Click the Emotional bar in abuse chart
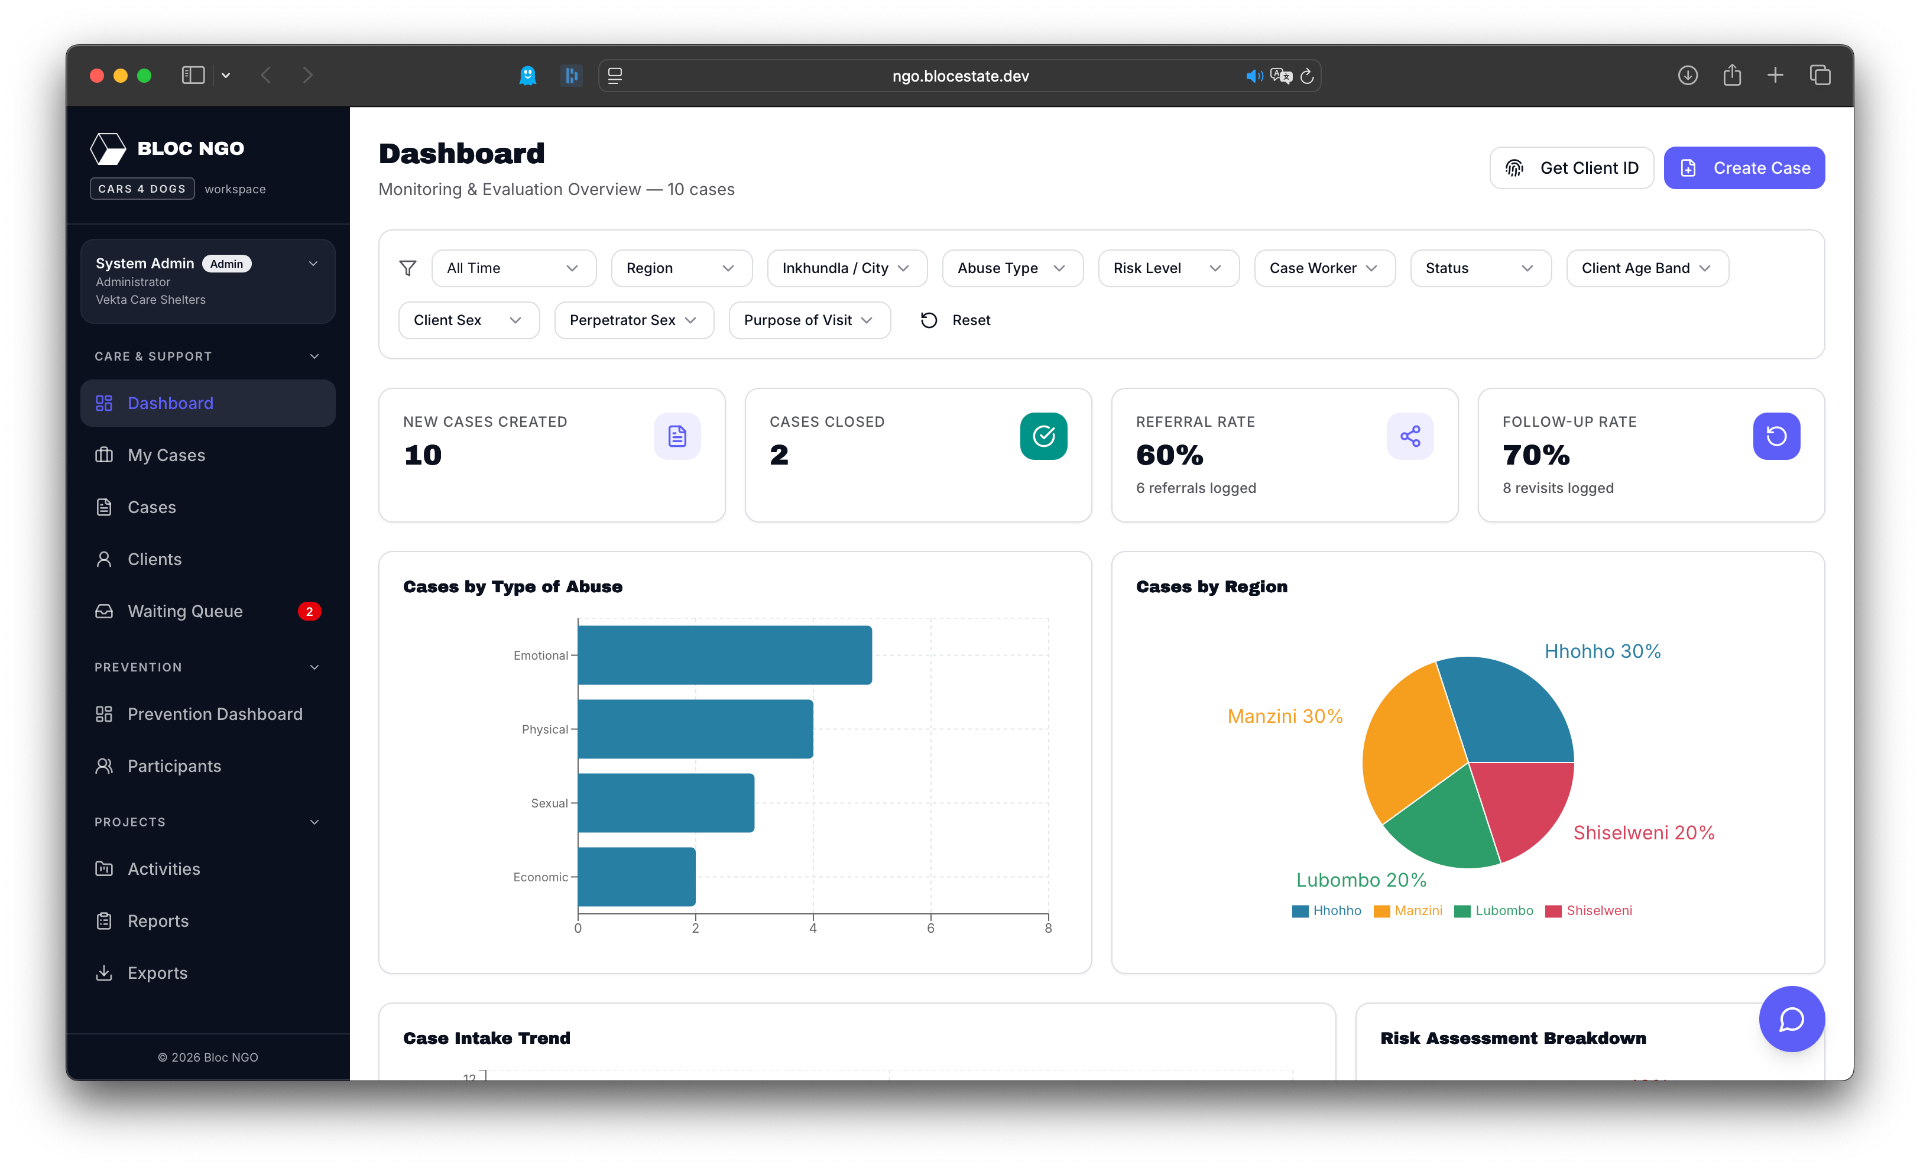 (x=725, y=655)
